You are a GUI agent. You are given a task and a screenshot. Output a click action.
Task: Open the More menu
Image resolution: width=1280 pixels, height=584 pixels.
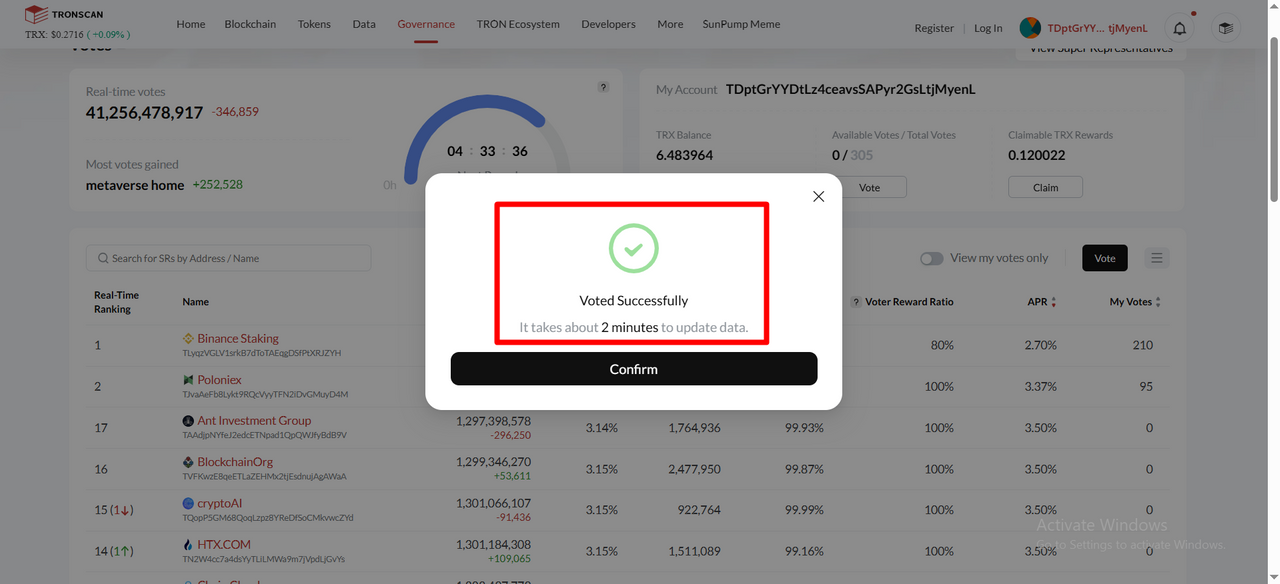click(670, 24)
